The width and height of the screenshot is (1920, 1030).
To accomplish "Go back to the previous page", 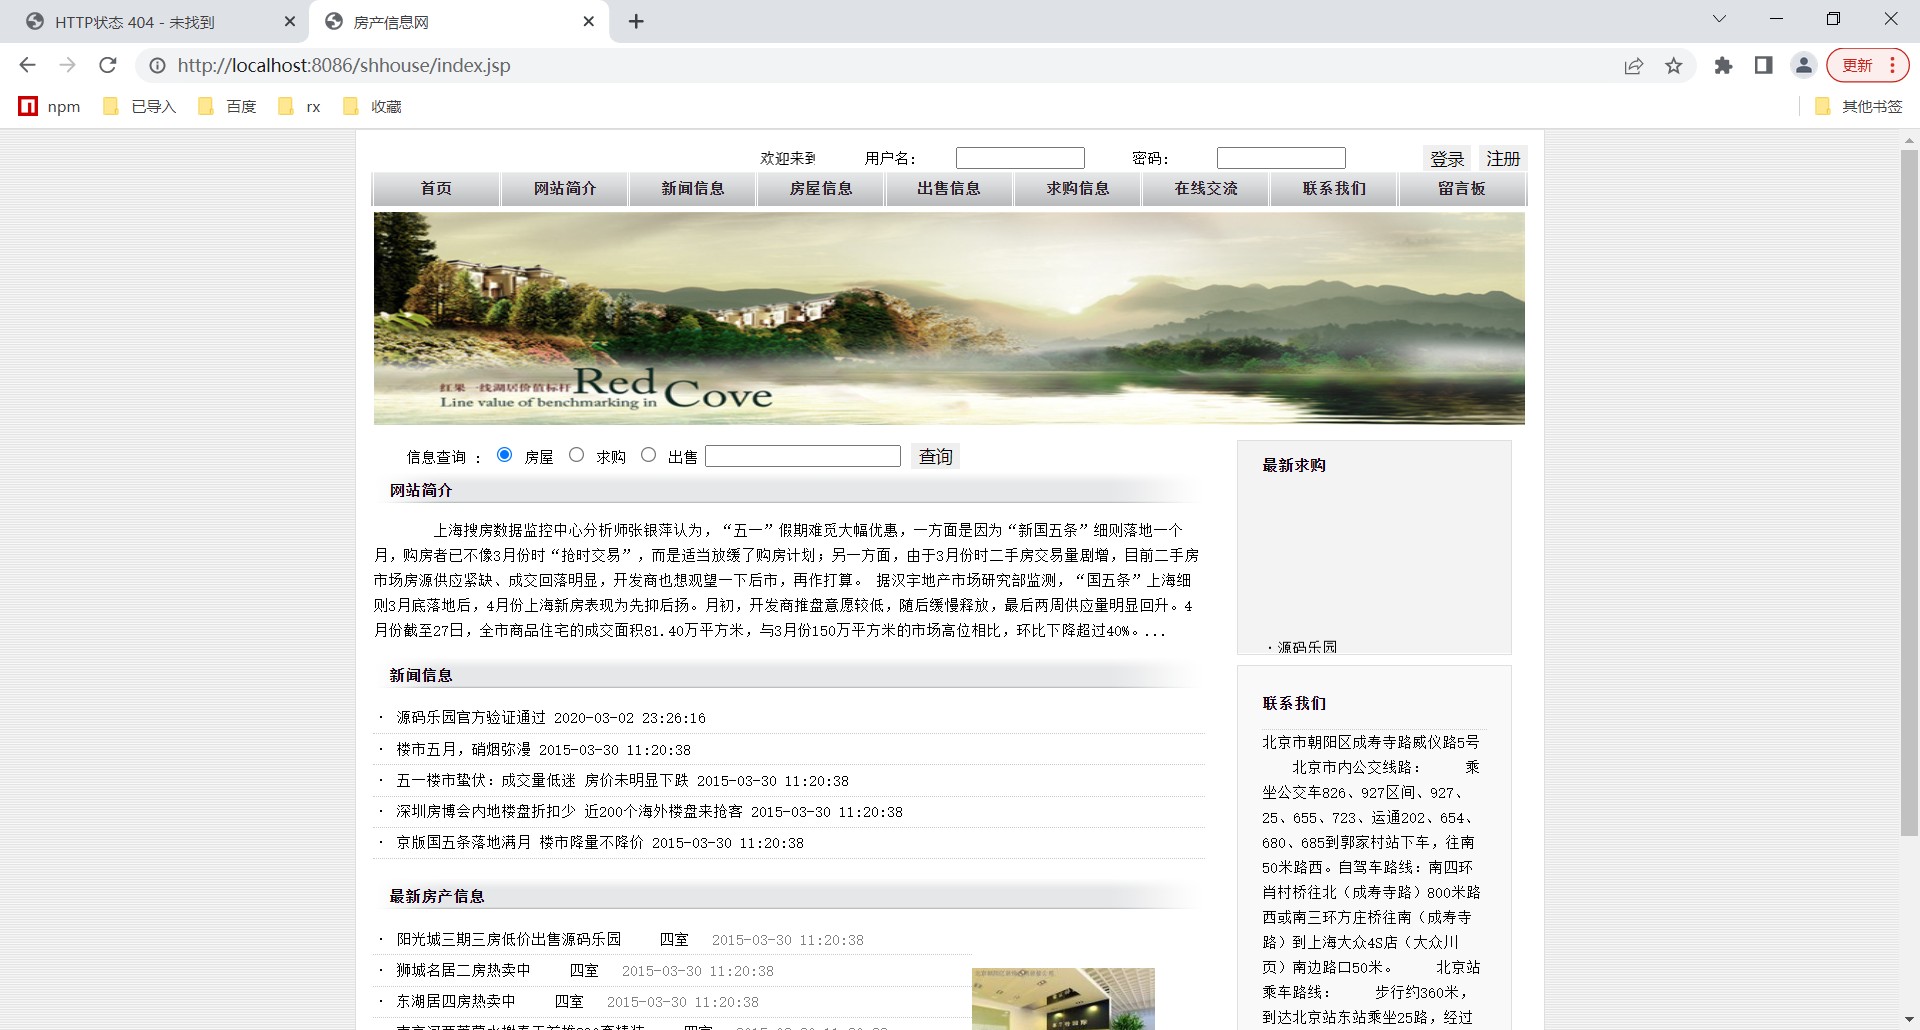I will pyautogui.click(x=27, y=65).
